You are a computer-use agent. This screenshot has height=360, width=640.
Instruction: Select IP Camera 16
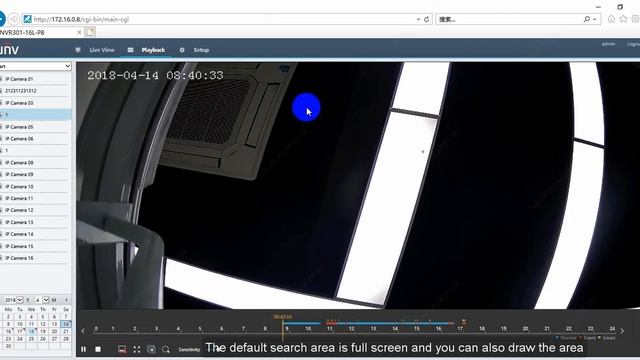[x=36, y=258]
